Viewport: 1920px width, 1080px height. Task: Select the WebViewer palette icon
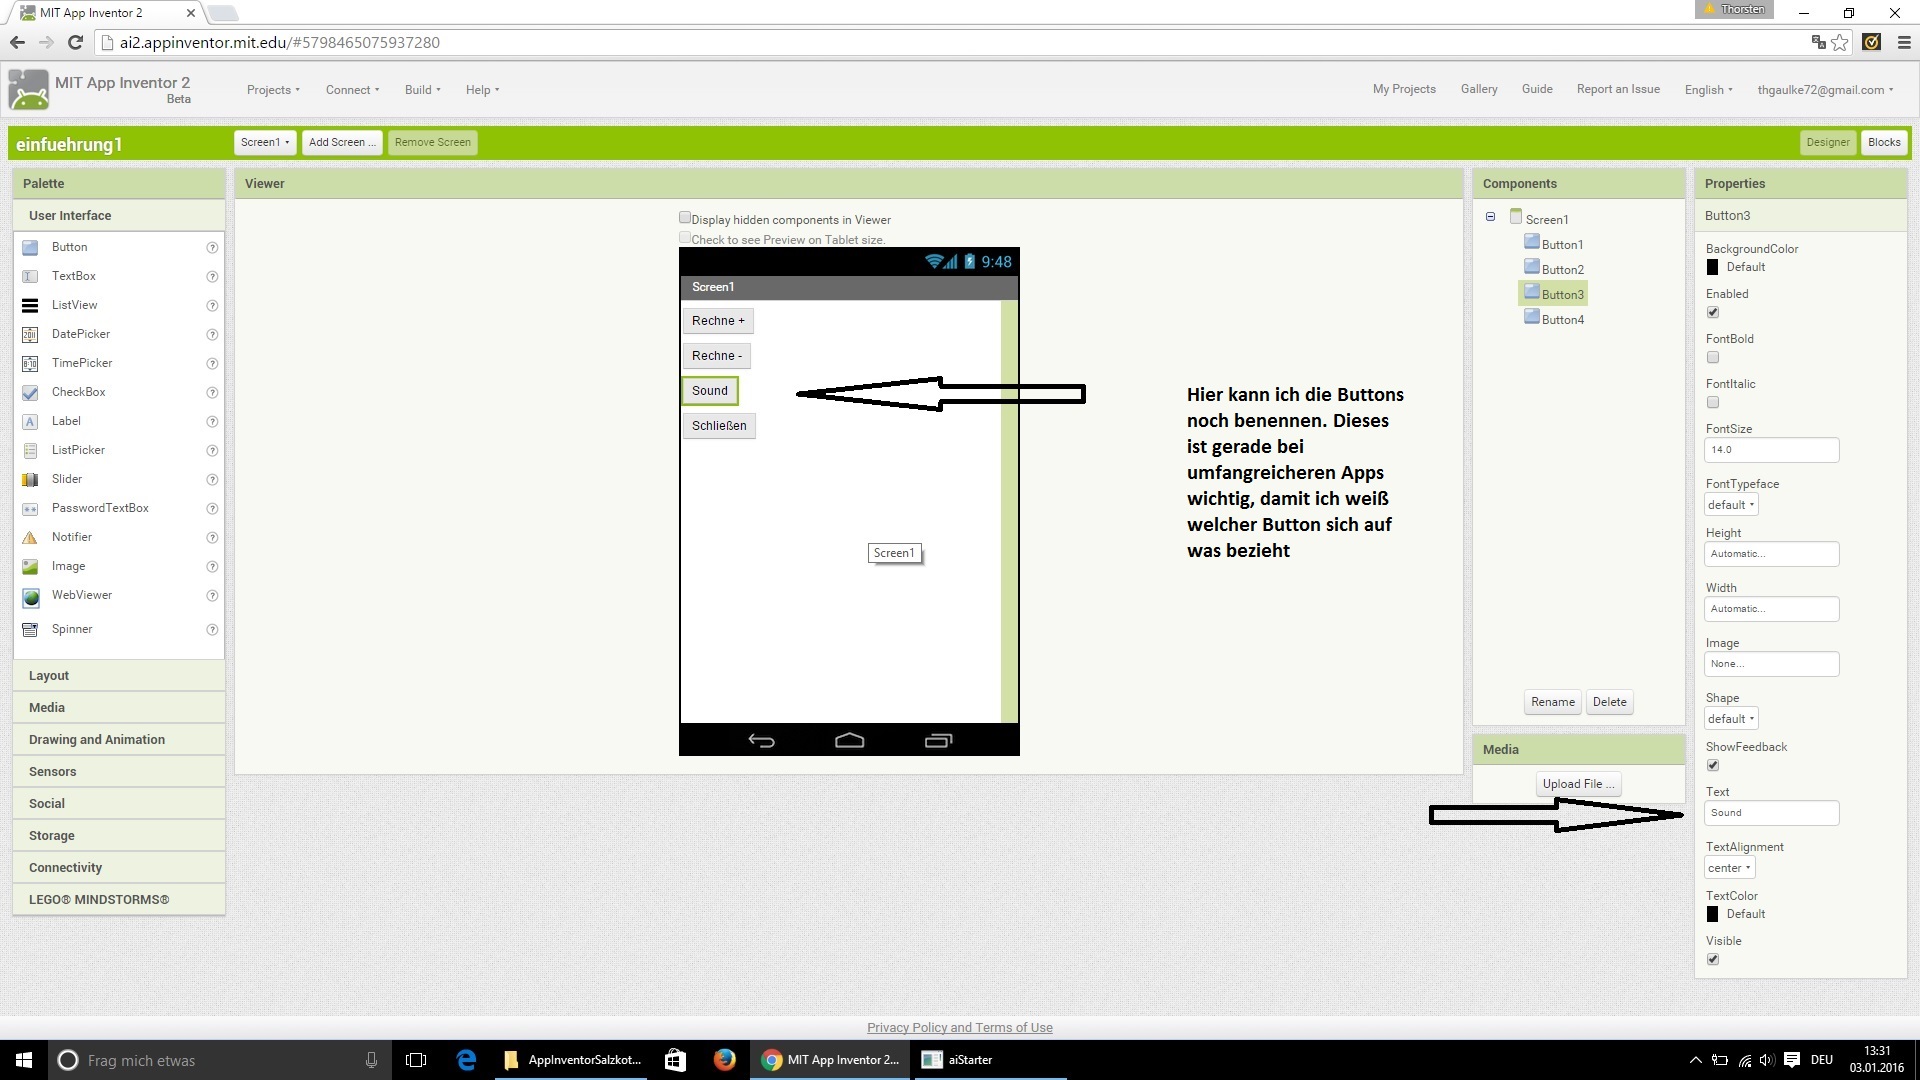tap(31, 597)
